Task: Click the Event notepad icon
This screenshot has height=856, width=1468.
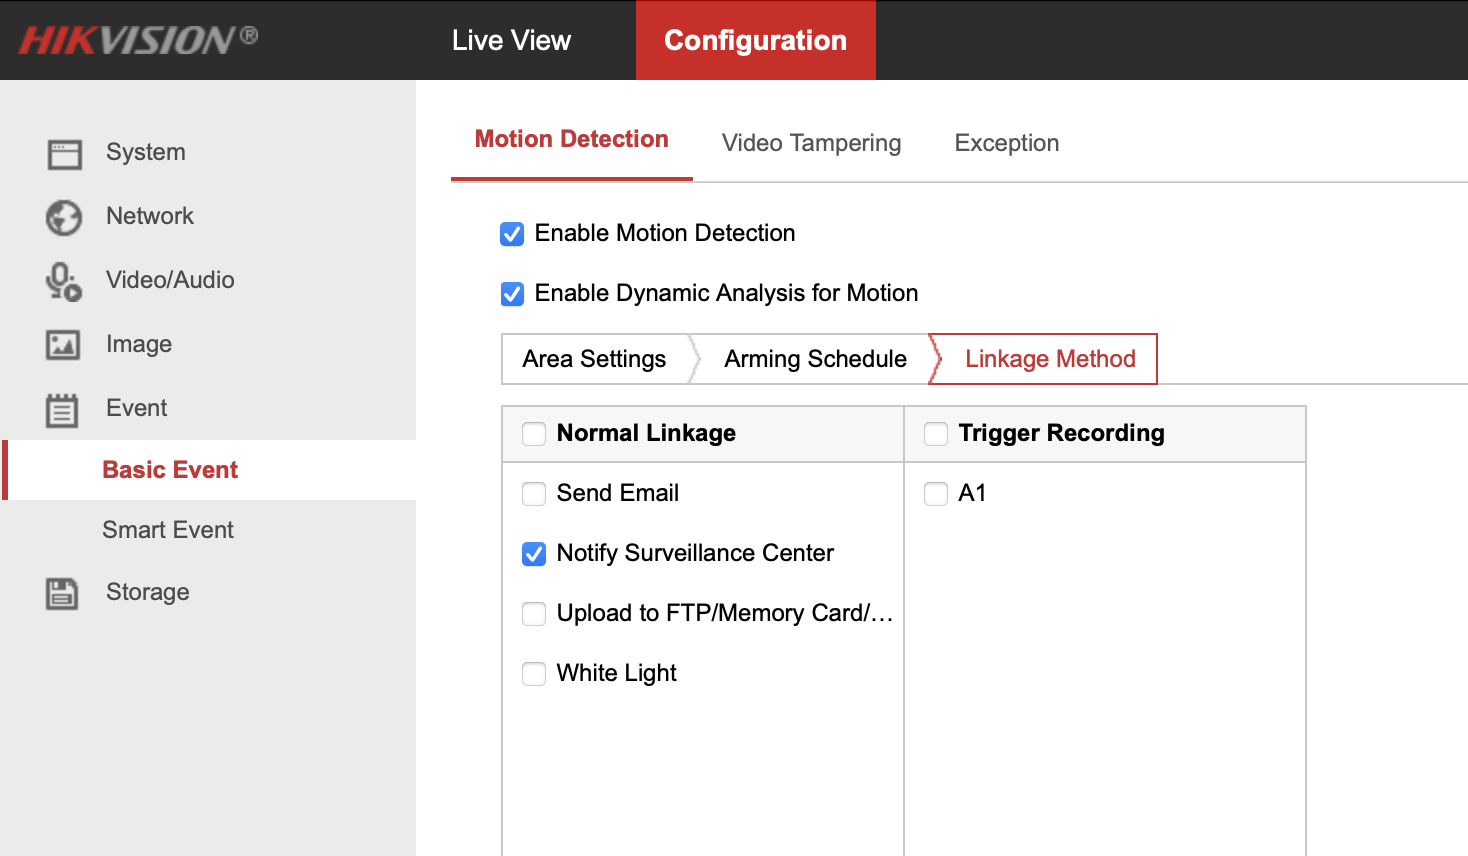Action: [62, 410]
